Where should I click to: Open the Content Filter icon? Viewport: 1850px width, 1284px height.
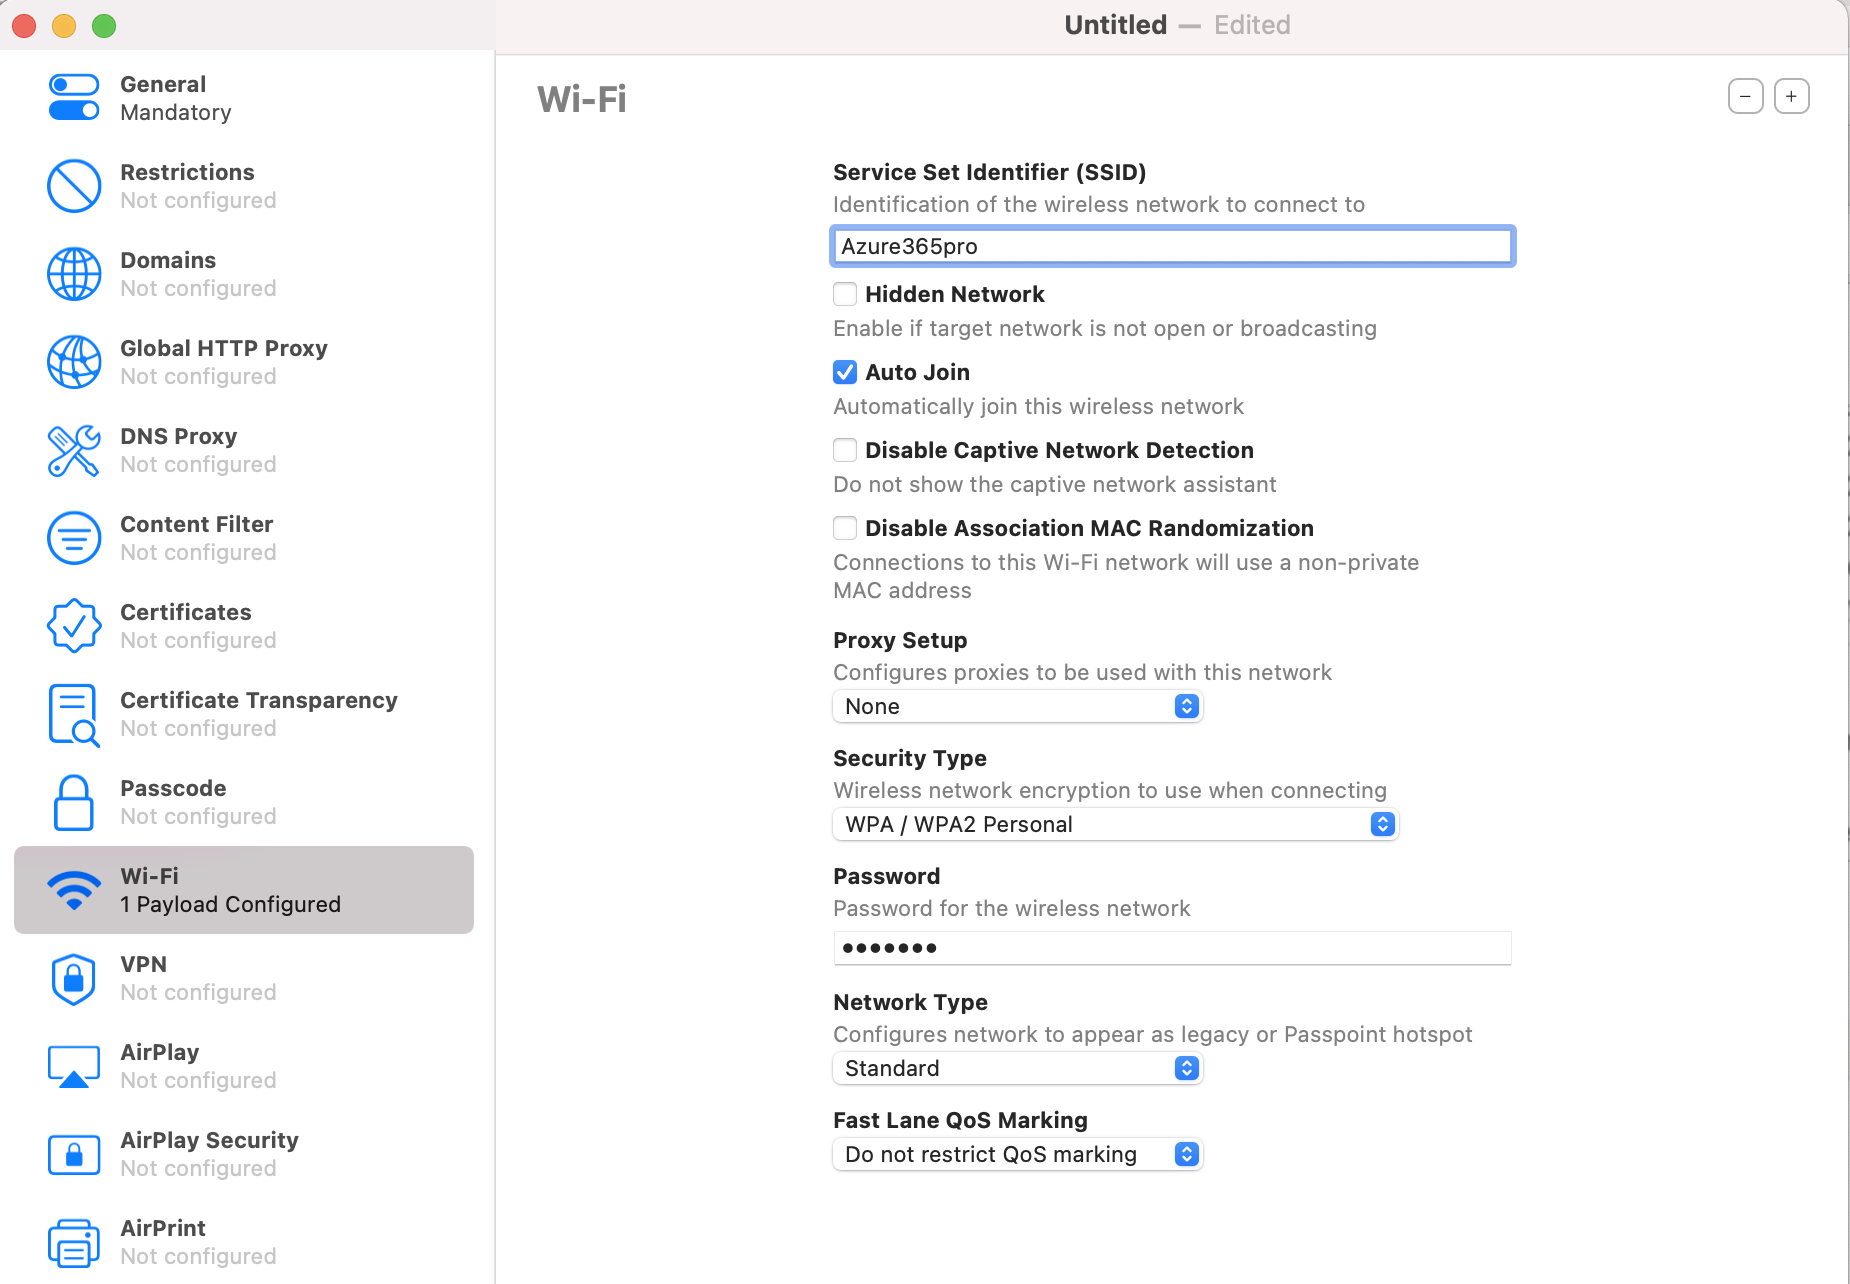[74, 538]
